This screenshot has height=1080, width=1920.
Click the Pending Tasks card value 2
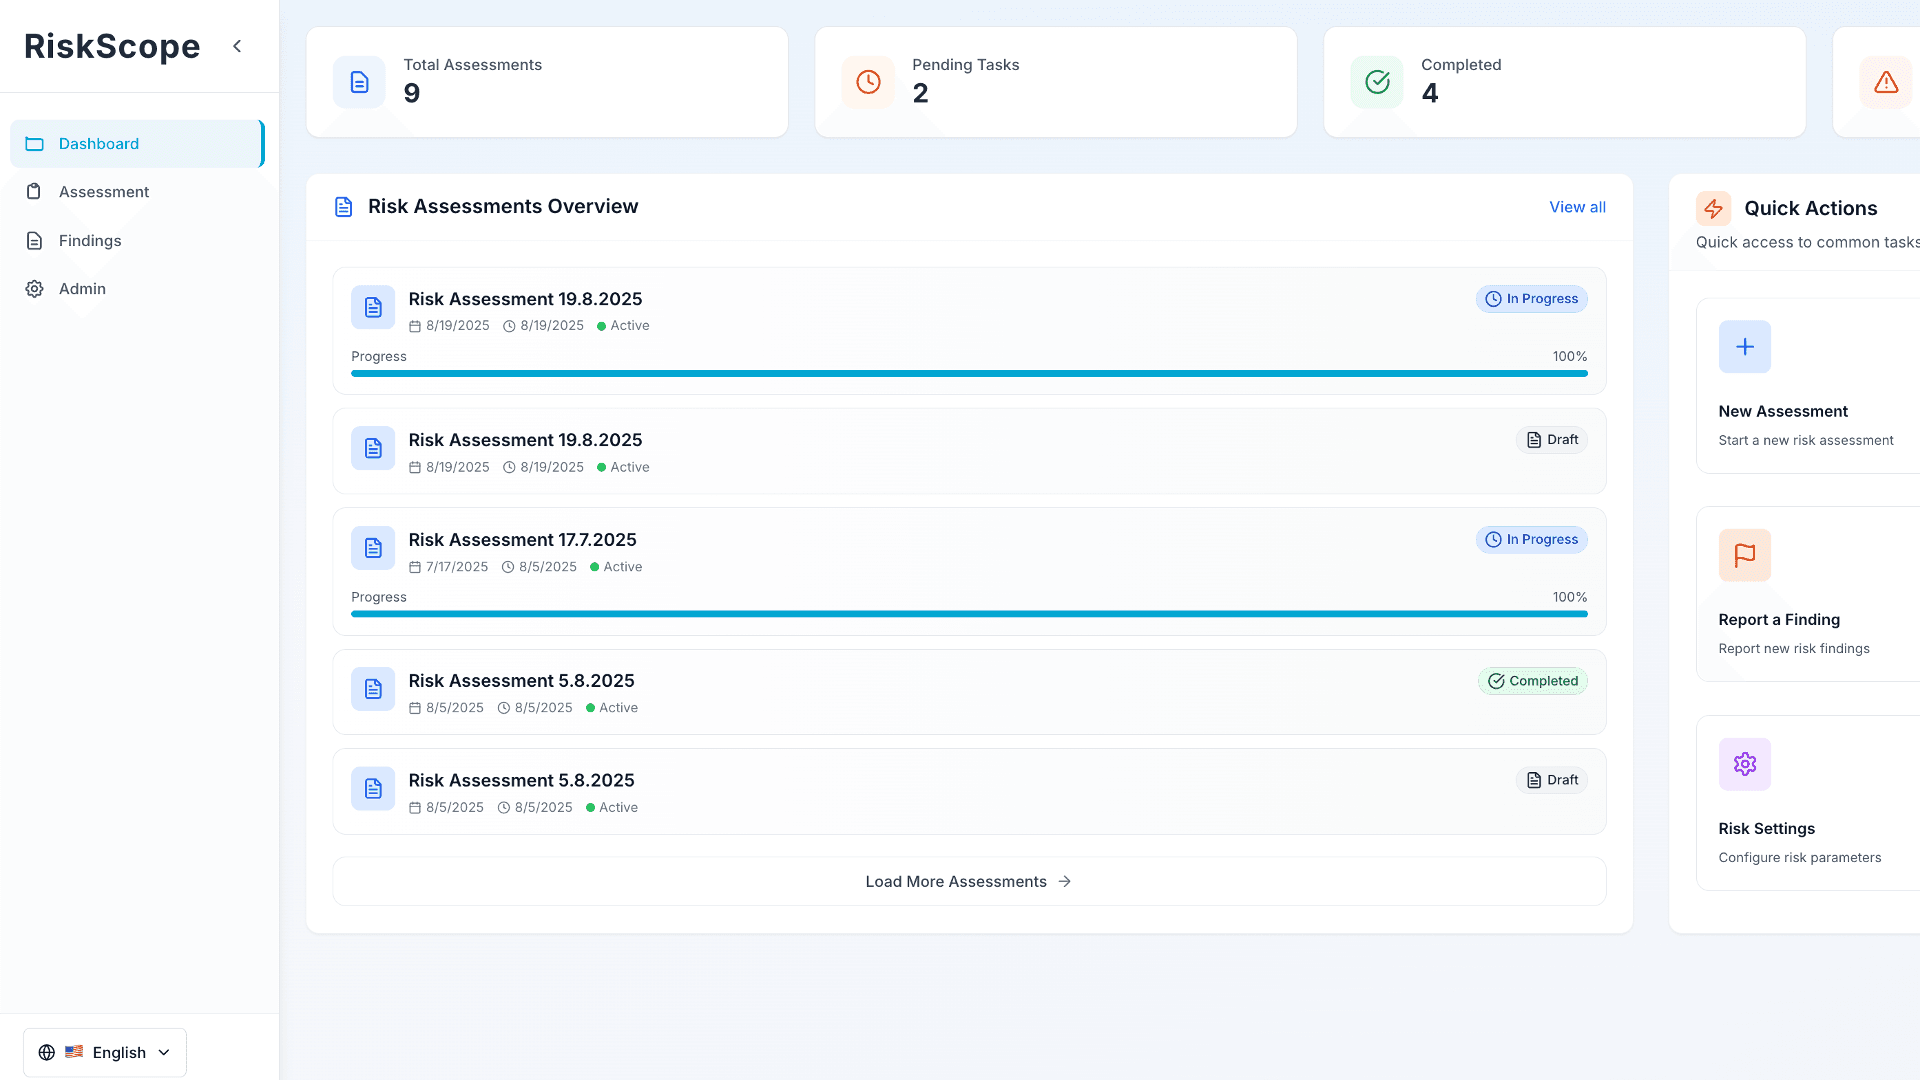pyautogui.click(x=920, y=93)
